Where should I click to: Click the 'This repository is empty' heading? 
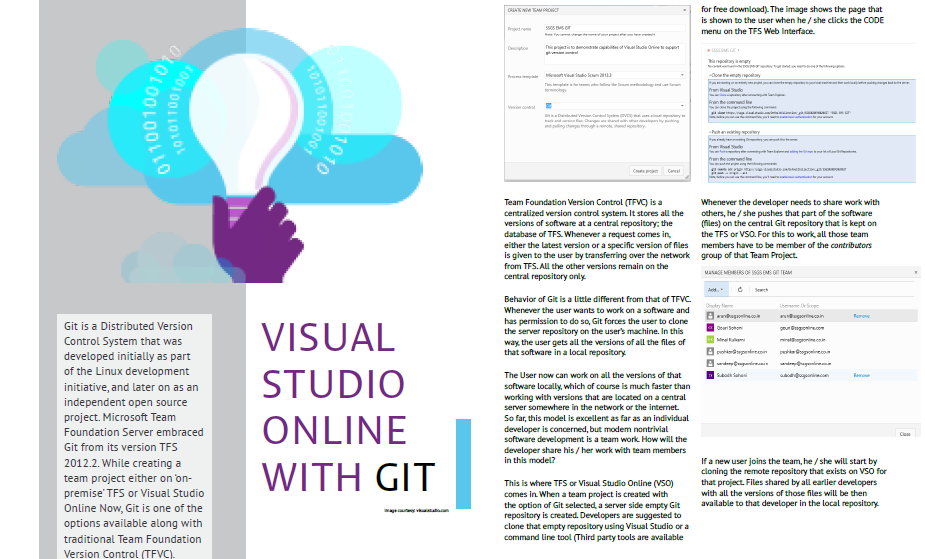coord(729,61)
